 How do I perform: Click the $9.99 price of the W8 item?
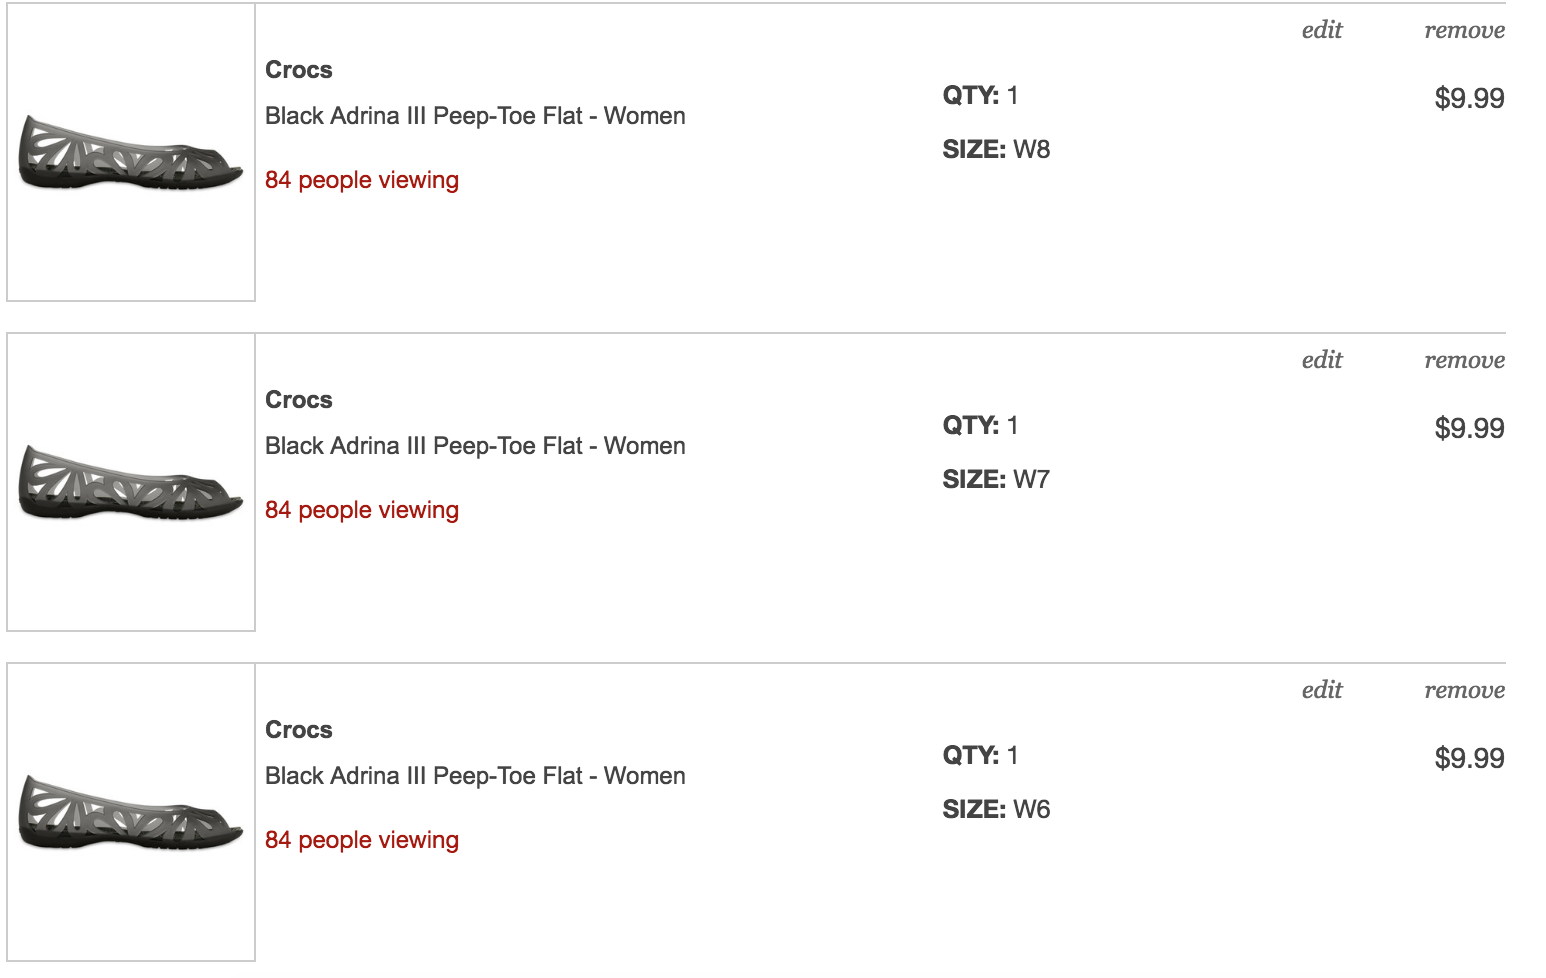[1469, 98]
